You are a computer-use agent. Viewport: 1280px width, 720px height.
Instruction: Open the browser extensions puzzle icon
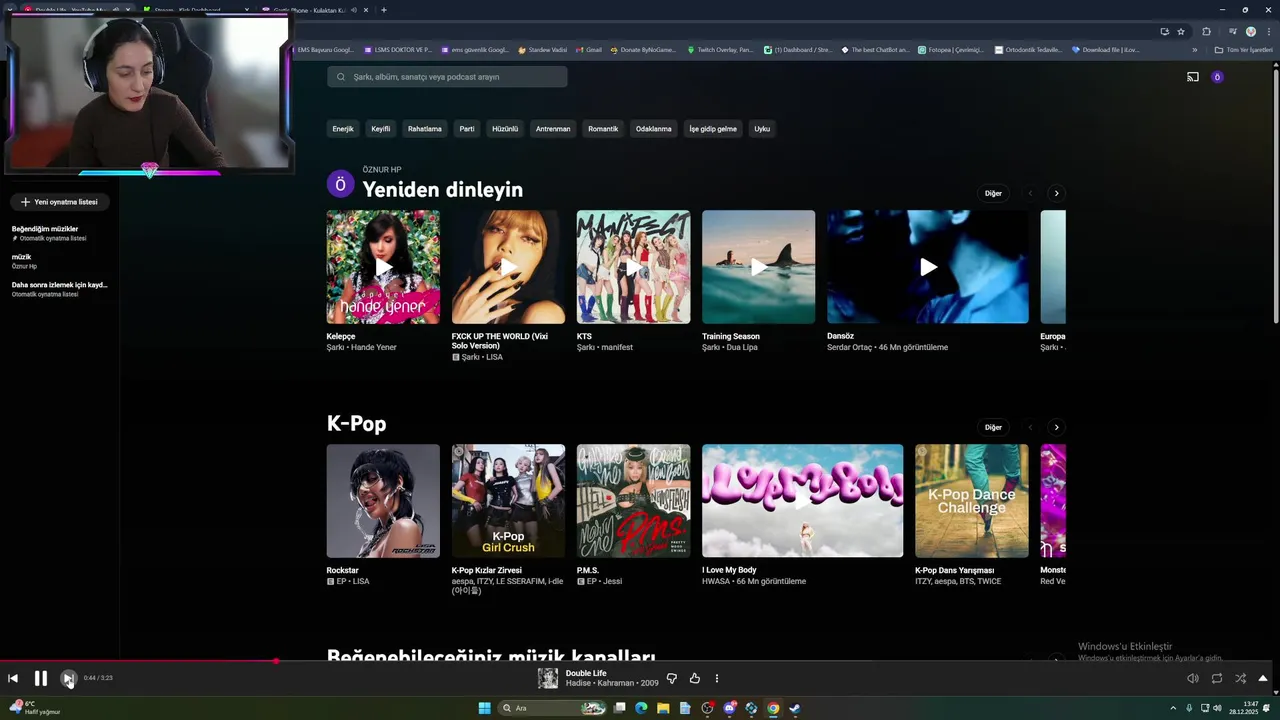(x=1206, y=31)
